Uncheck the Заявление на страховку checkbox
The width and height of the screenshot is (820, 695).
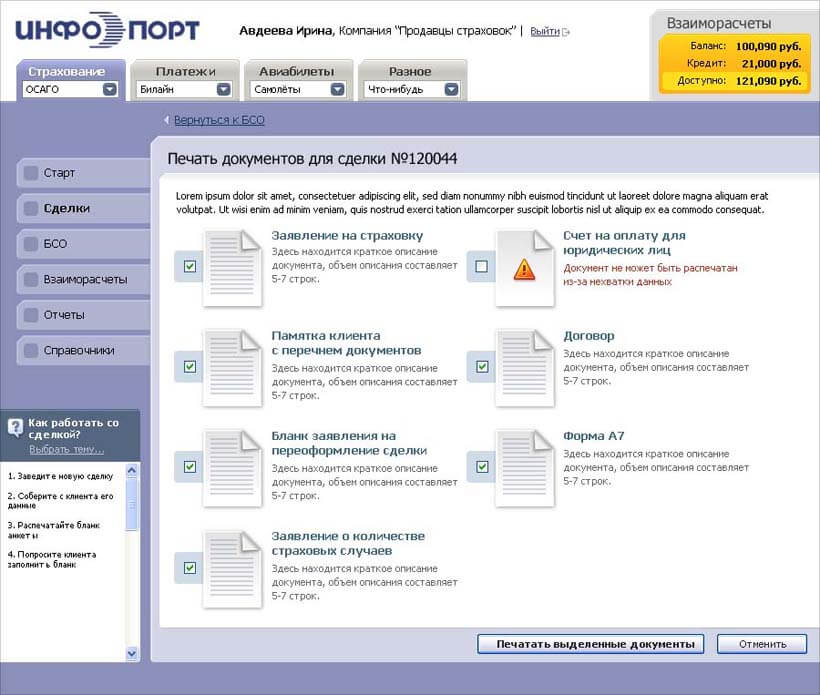[190, 267]
